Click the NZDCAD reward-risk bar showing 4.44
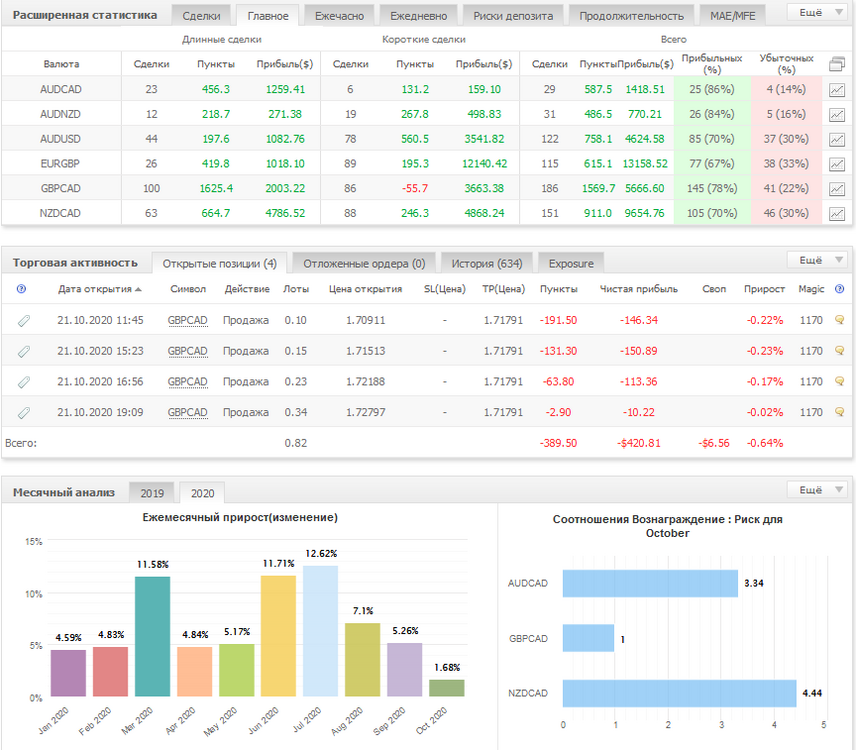The width and height of the screenshot is (856, 750). (679, 693)
